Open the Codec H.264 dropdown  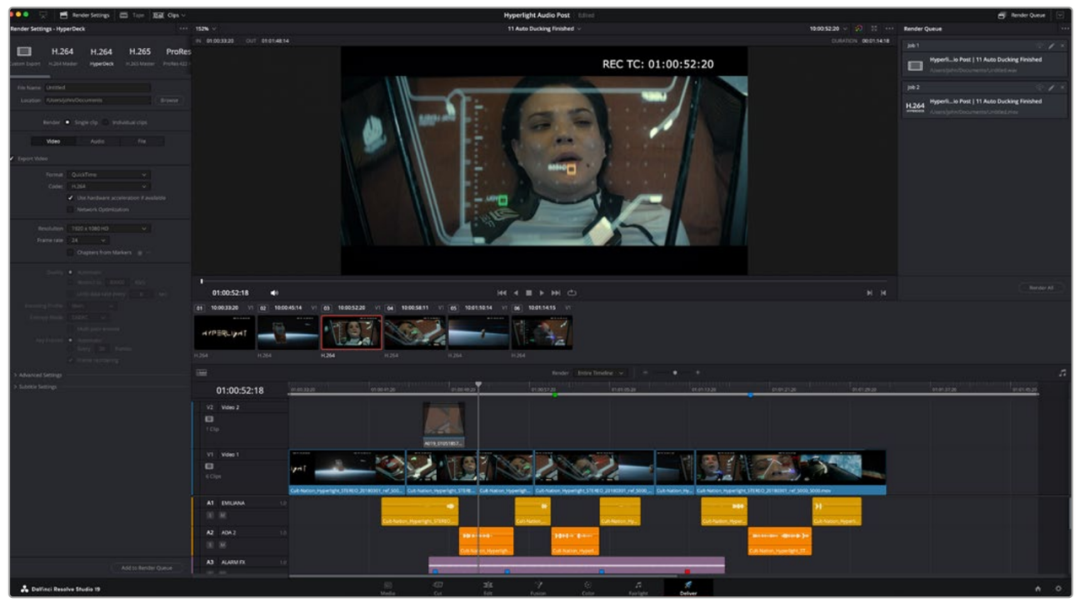108,186
